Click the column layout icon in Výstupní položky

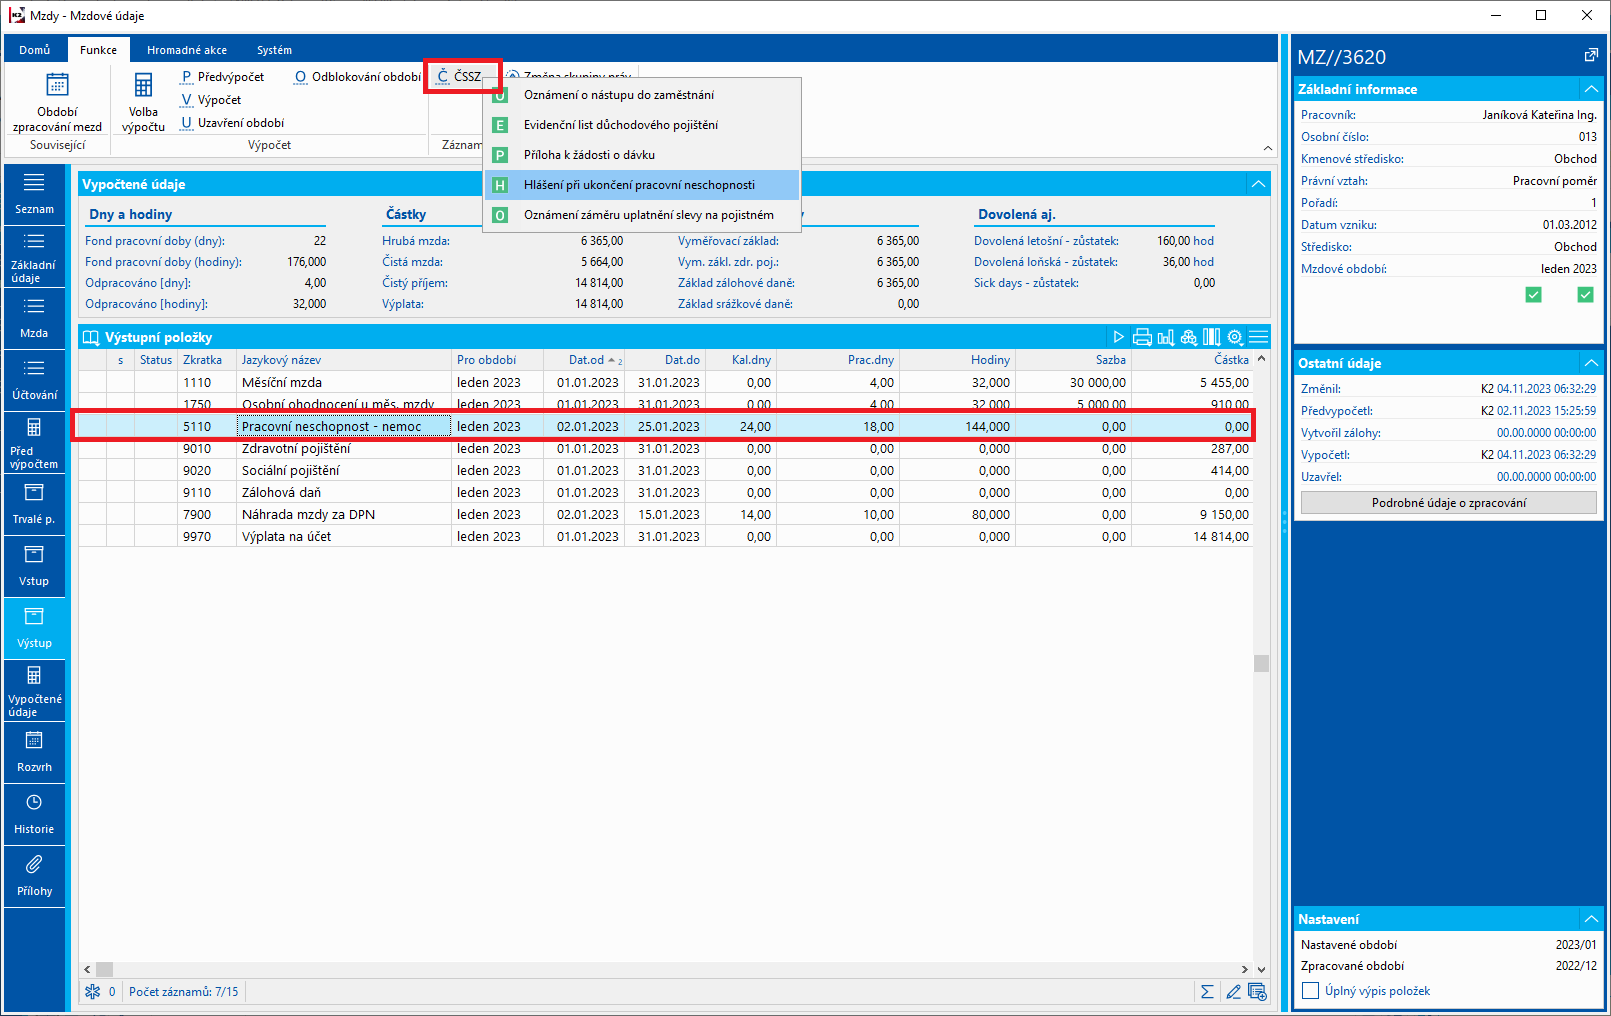coord(1212,337)
